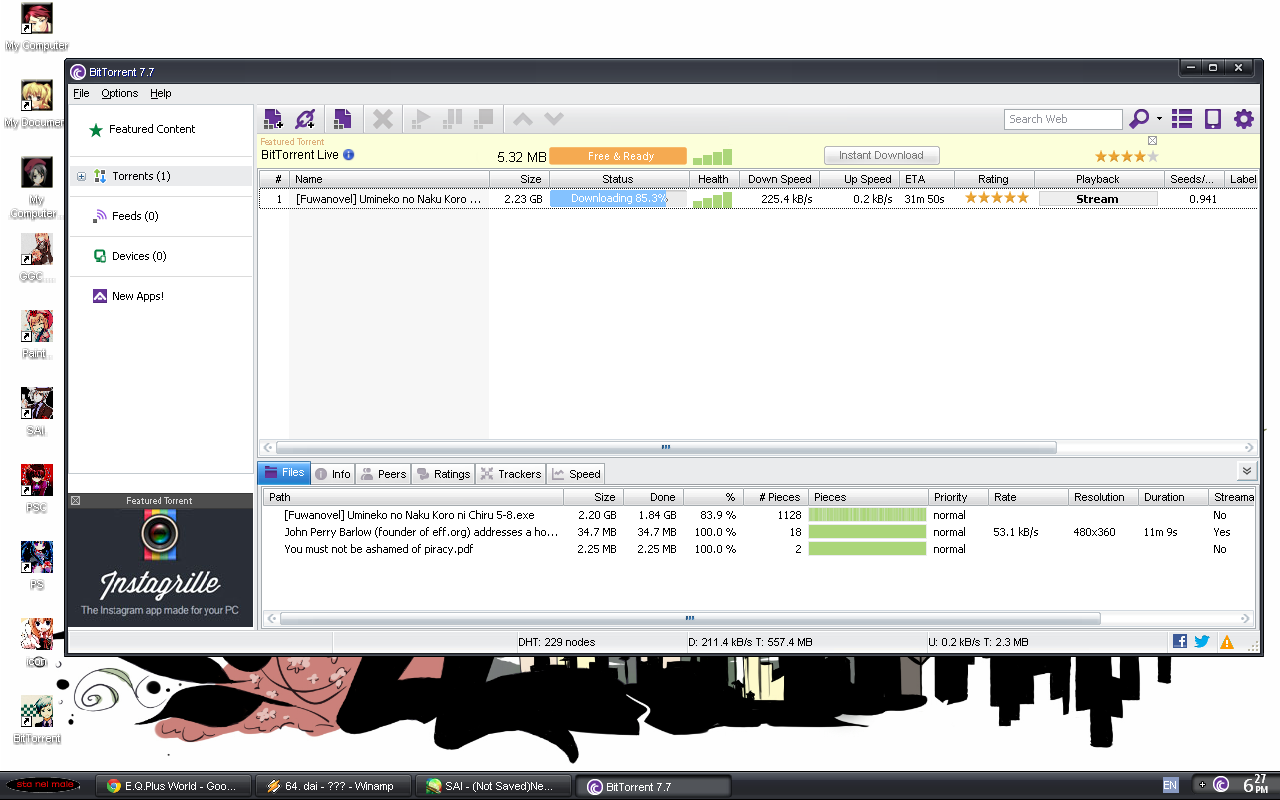The image size is (1280, 800).
Task: Click the list view toolbar icon
Action: (1182, 119)
